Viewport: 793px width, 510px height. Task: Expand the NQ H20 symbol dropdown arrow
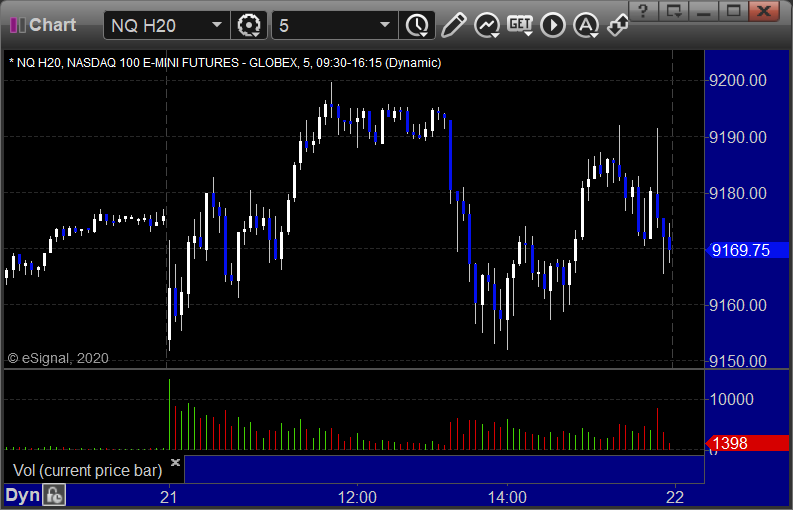pyautogui.click(x=217, y=25)
